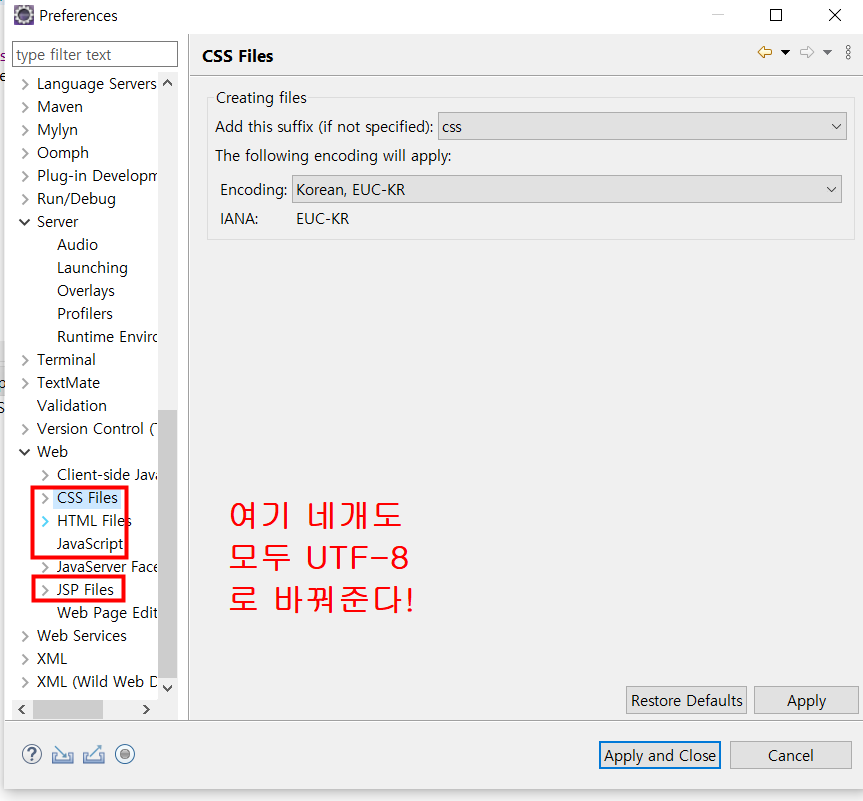This screenshot has width=863, height=801.
Task: Click the forward navigation arrow icon
Action: (x=807, y=52)
